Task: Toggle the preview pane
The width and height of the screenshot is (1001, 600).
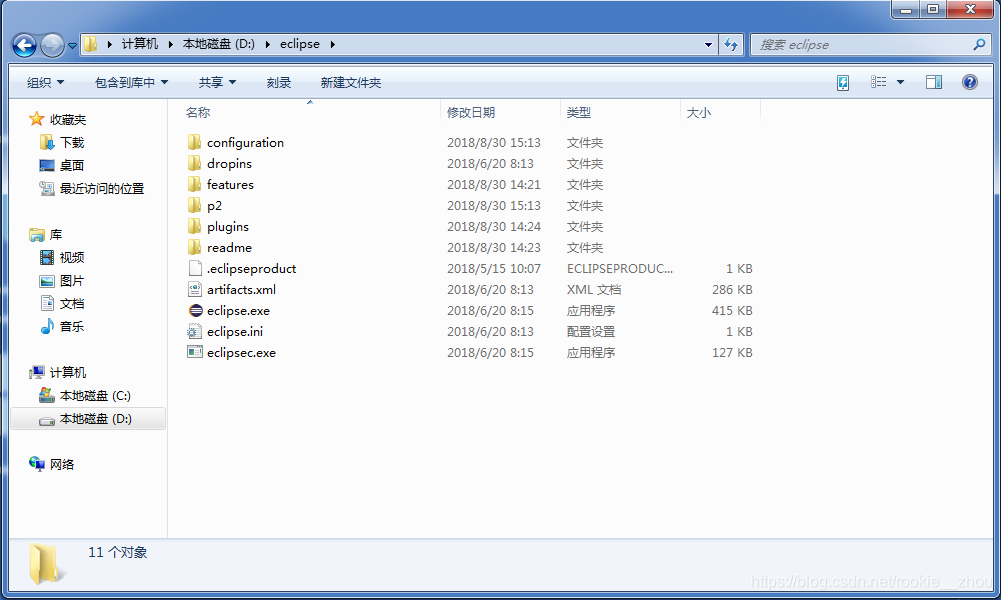Action: coord(934,82)
